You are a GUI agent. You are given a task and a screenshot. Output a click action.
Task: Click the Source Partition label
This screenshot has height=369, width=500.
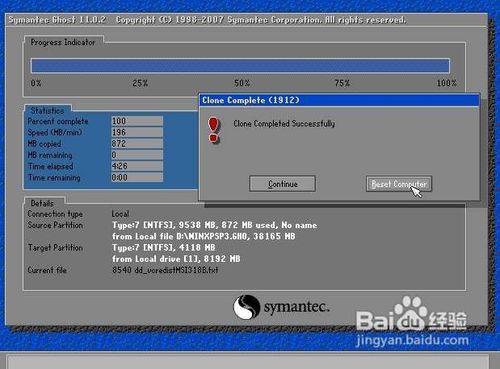(x=55, y=225)
